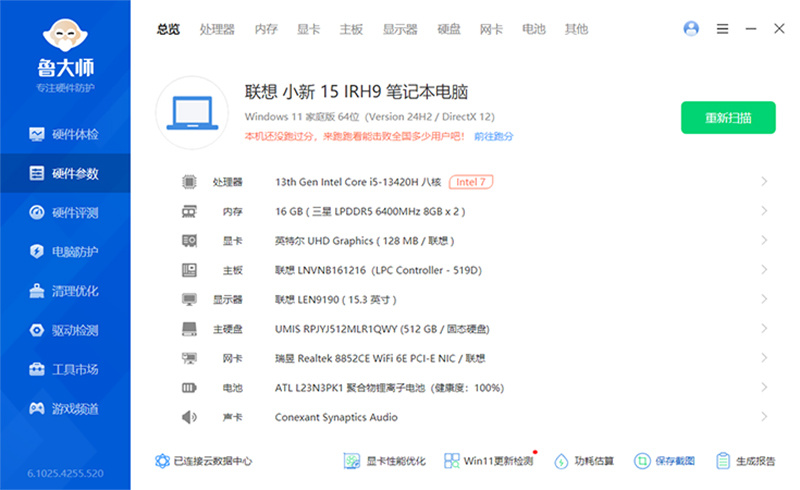Switch to the 显卡 tab
Screen dimensions: 800x490
pos(309,30)
